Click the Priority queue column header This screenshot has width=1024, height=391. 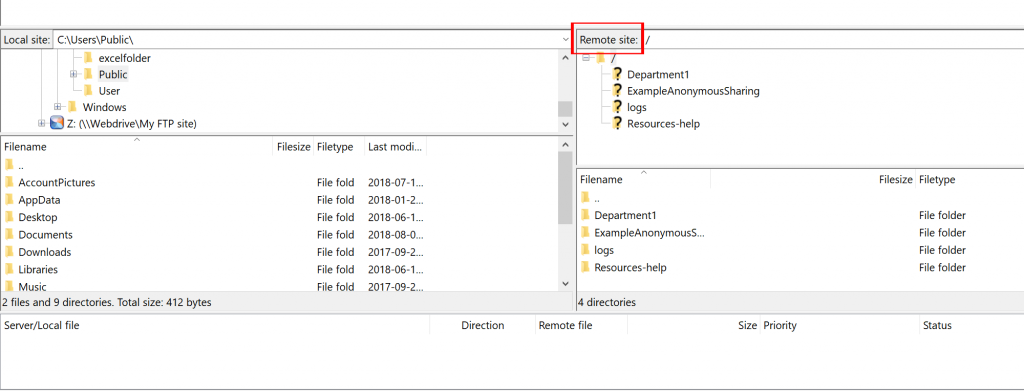pos(839,325)
